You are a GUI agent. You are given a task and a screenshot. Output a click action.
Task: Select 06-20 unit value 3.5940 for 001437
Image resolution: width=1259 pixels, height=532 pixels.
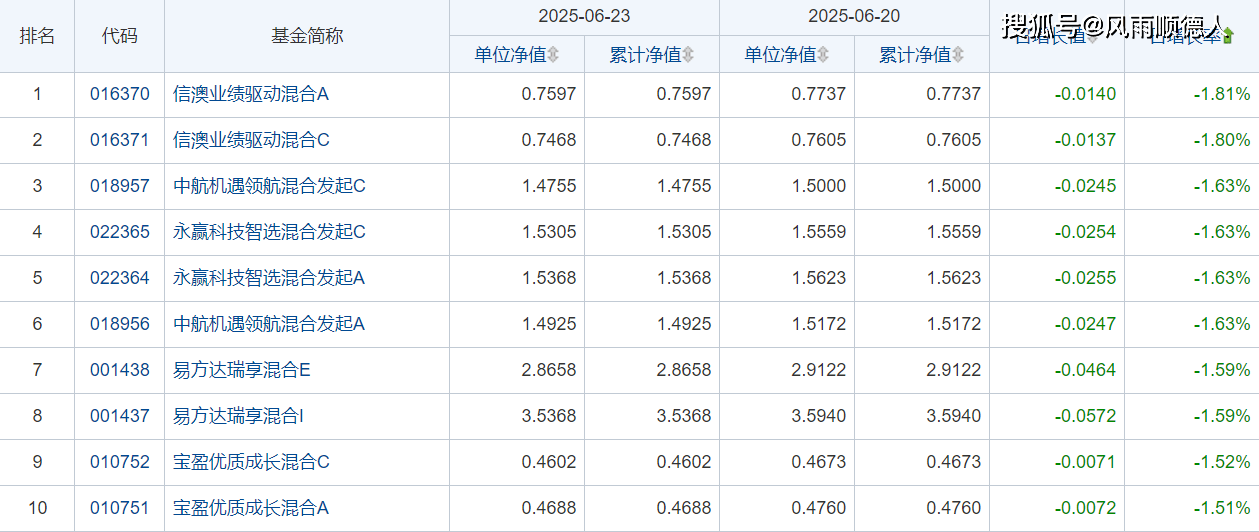pyautogui.click(x=819, y=416)
